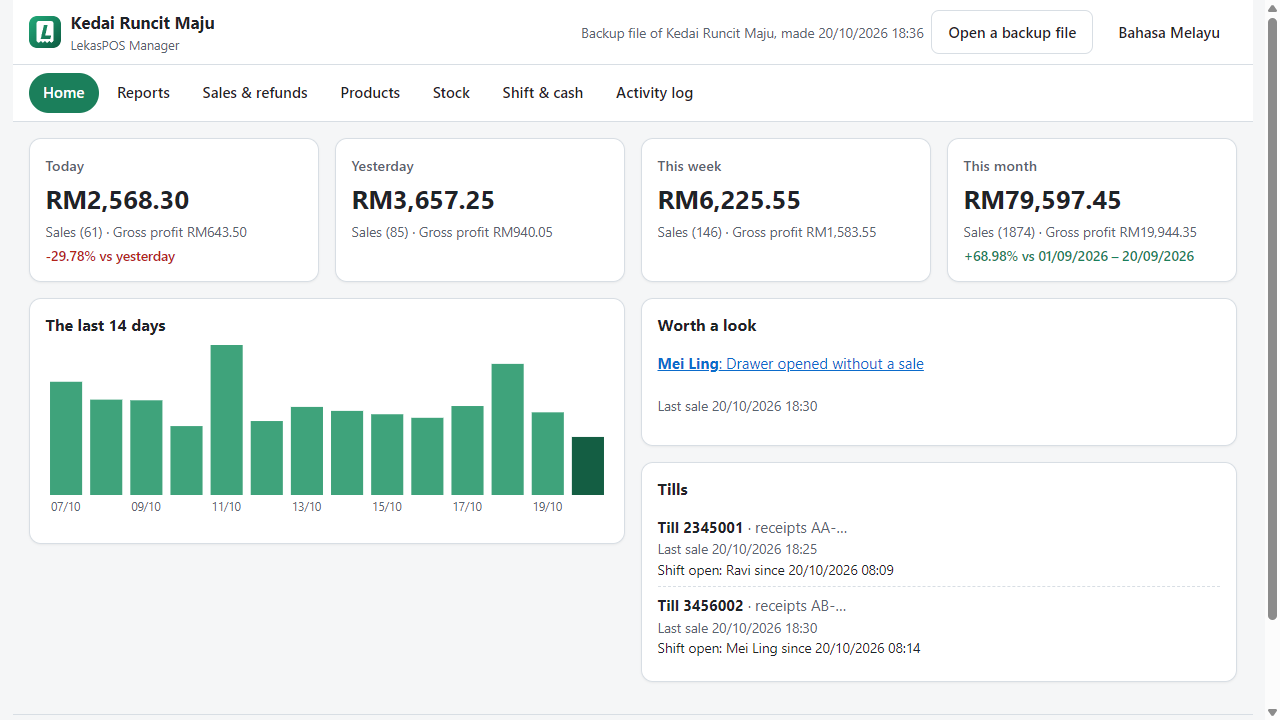Open the Products tab
1280x720 pixels.
pyautogui.click(x=370, y=93)
